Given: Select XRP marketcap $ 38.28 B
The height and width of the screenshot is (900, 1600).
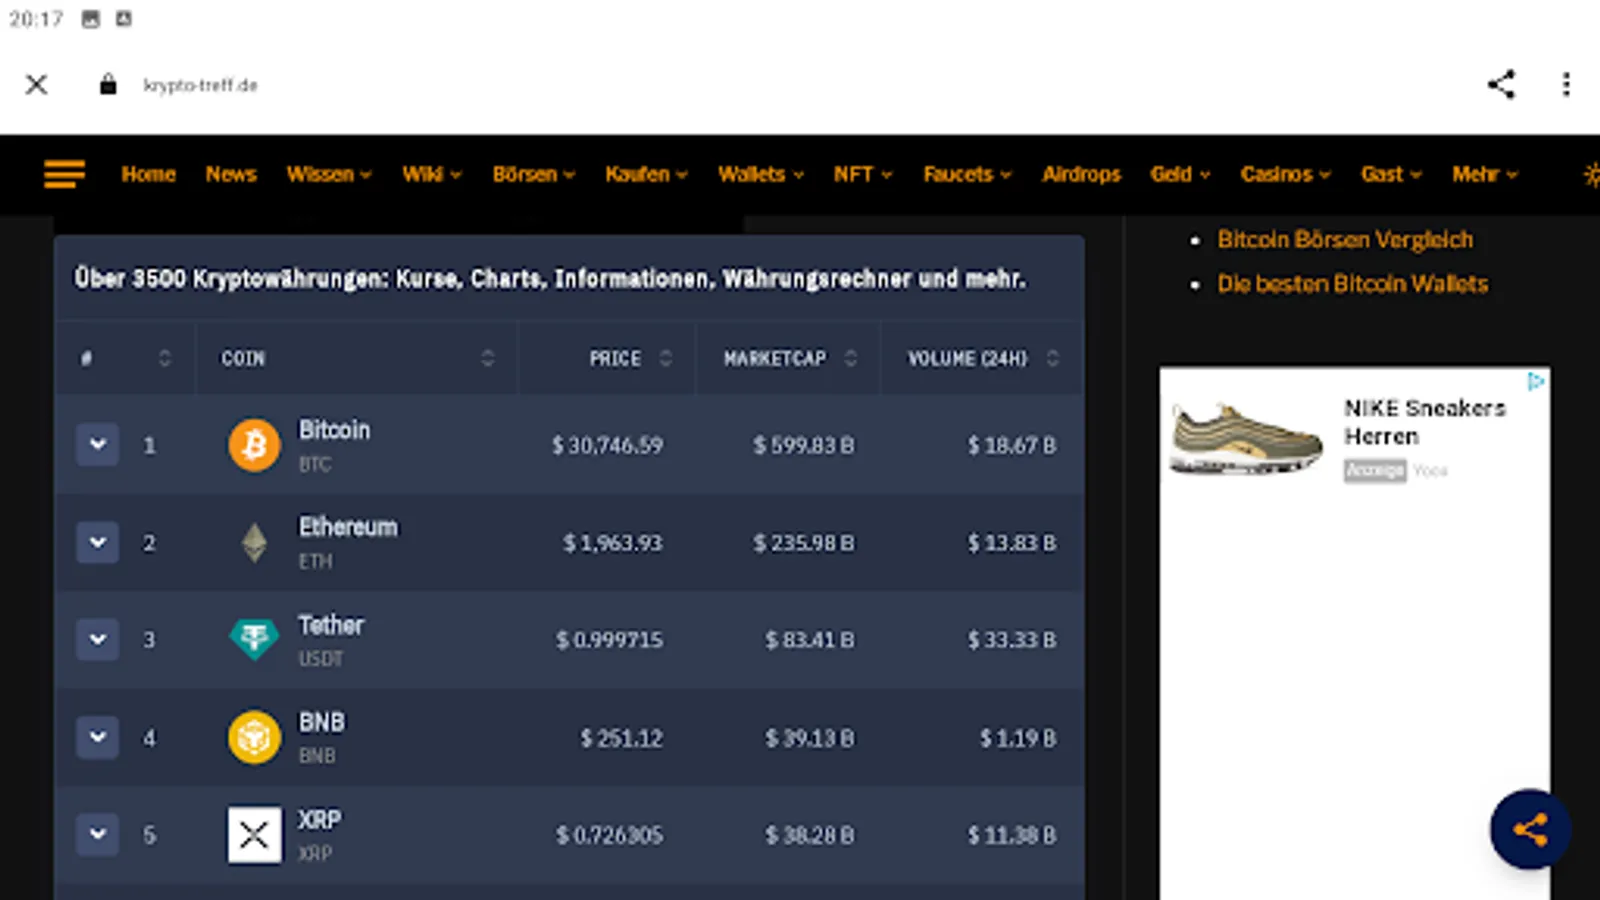Looking at the screenshot, I should coord(810,835).
